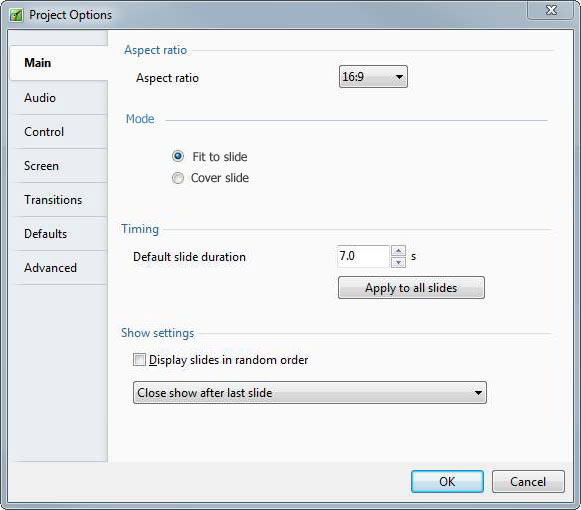Dismiss the dialog with Cancel
The width and height of the screenshot is (581, 510).
[x=528, y=481]
